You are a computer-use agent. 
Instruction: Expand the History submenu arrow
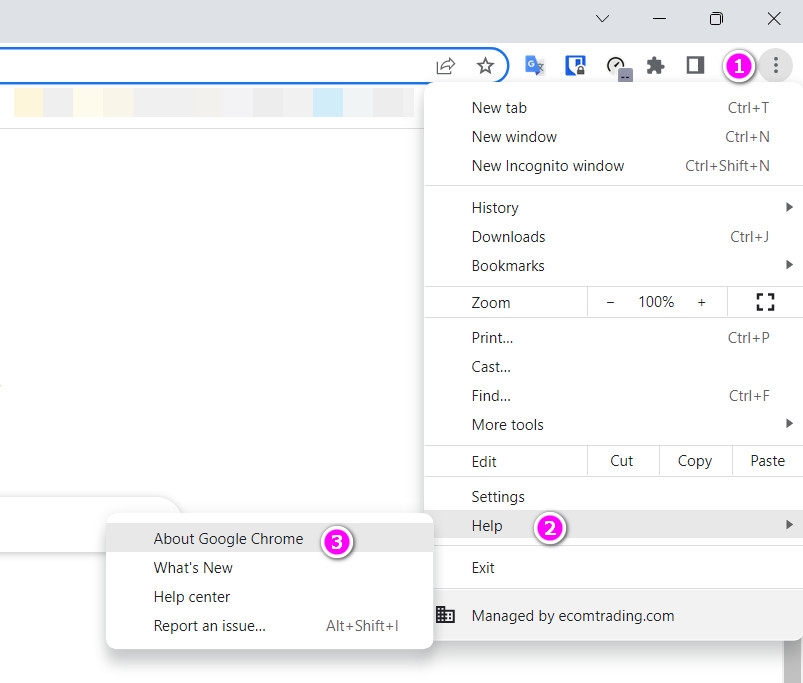pos(790,207)
